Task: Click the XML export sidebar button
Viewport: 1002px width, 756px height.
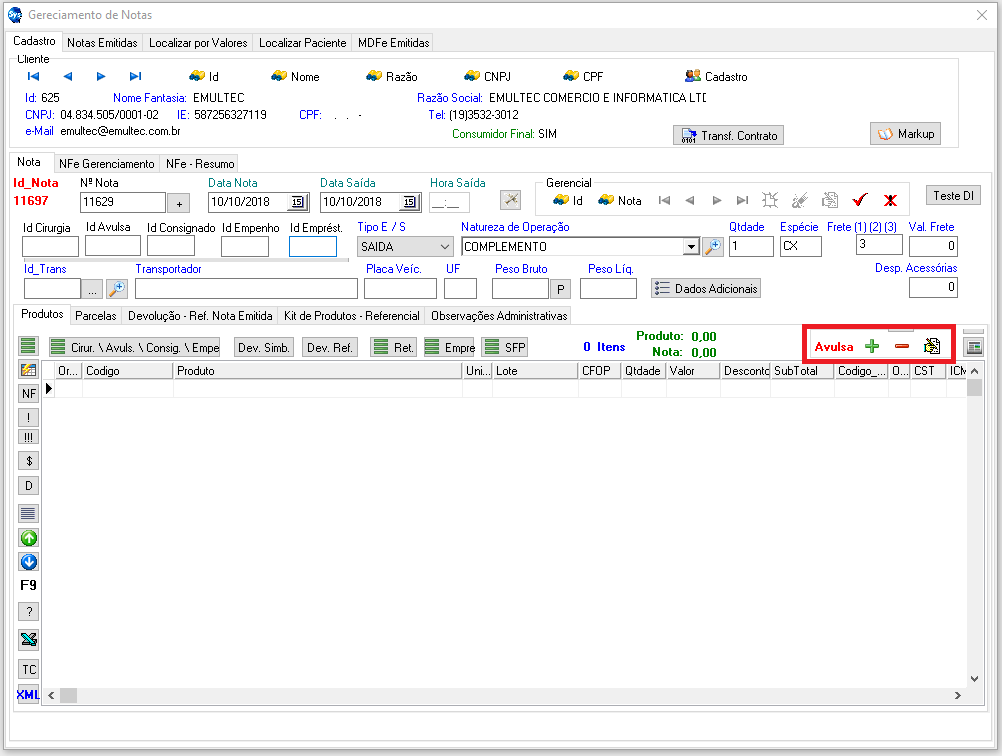Action: [x=28, y=694]
